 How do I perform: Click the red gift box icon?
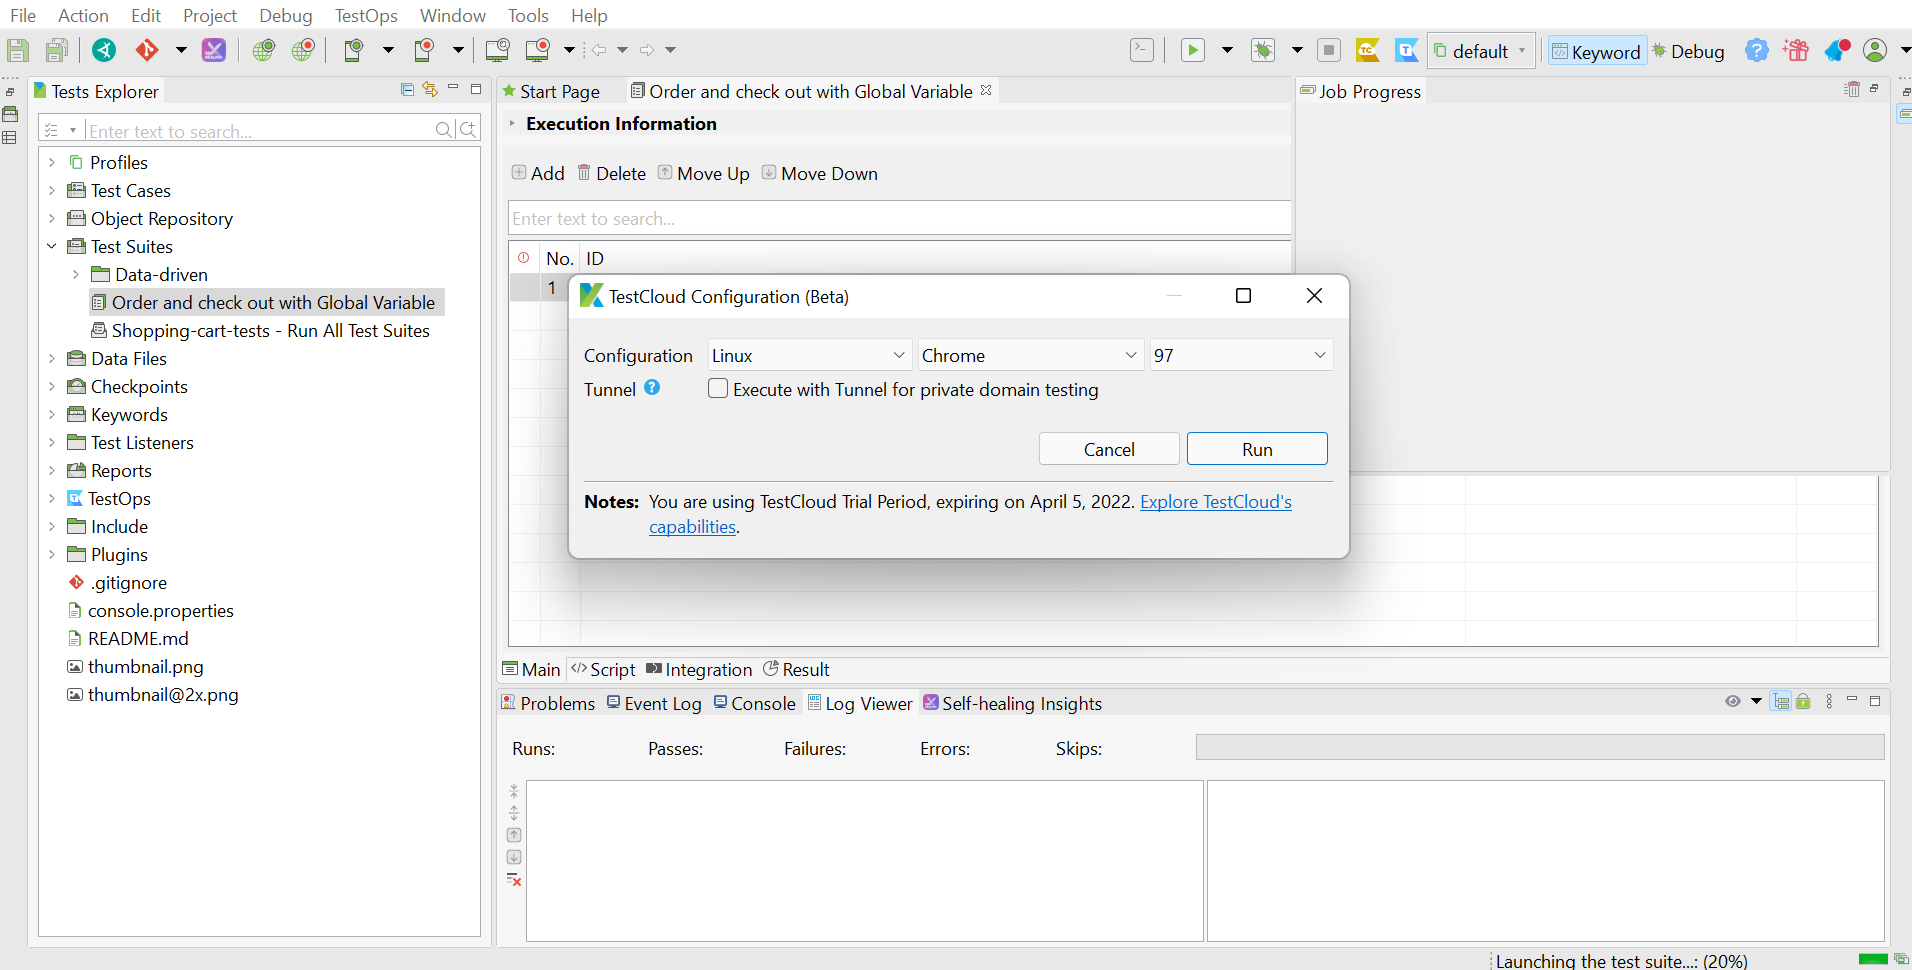point(1796,50)
